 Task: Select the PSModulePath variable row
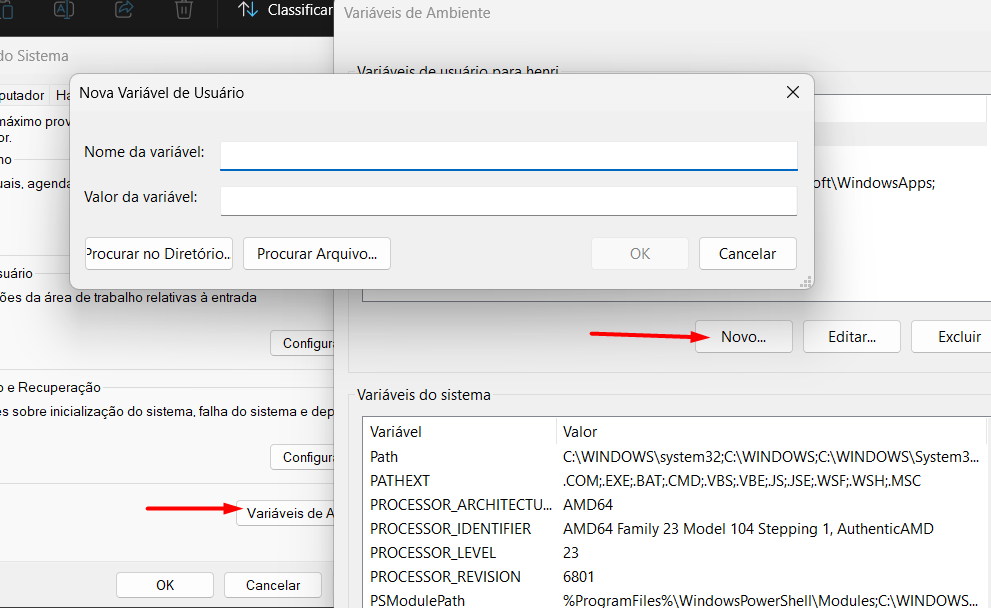tap(674, 600)
